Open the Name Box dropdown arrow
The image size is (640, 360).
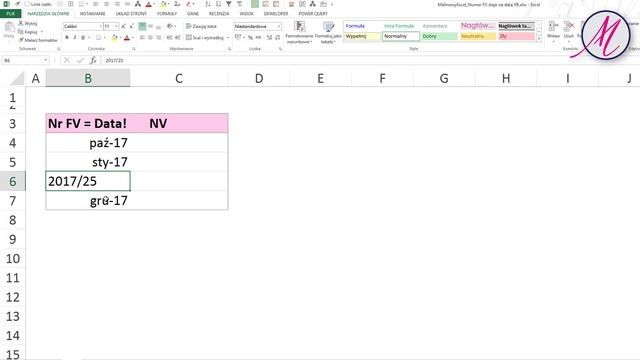tap(45, 60)
